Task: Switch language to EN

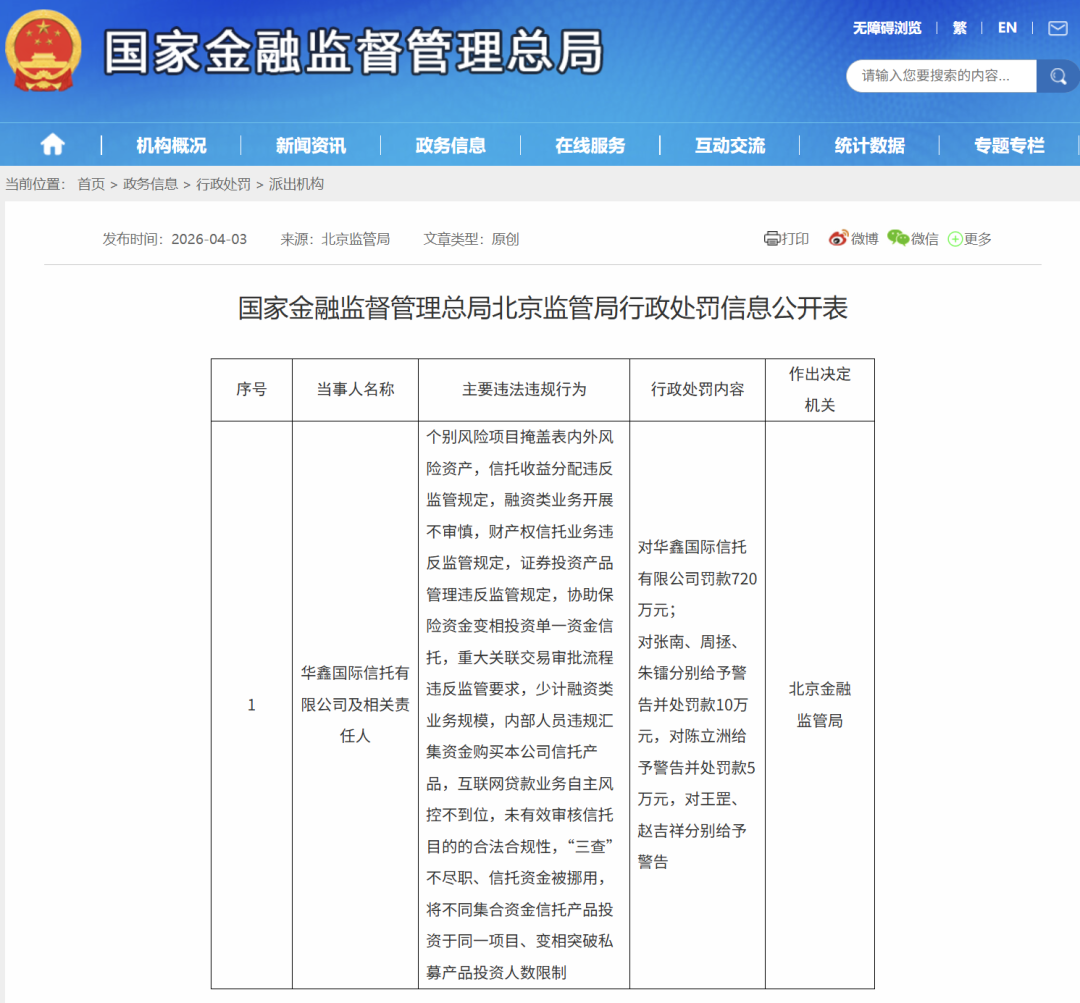Action: pos(1007,28)
